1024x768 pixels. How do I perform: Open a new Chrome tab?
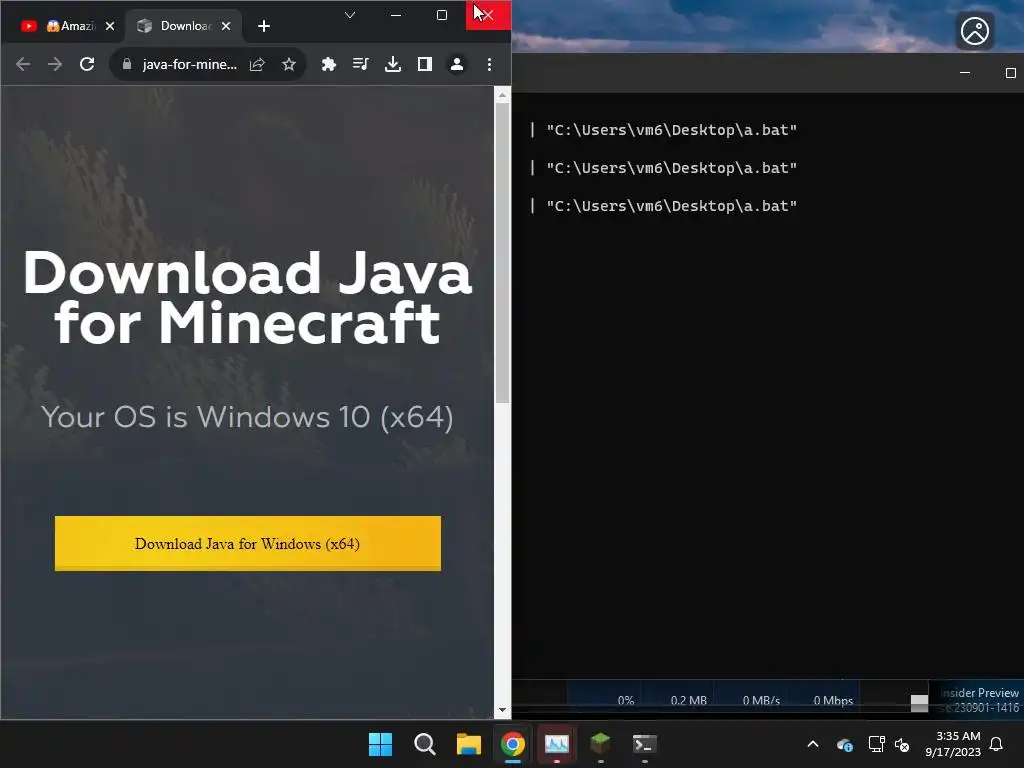coord(264,26)
